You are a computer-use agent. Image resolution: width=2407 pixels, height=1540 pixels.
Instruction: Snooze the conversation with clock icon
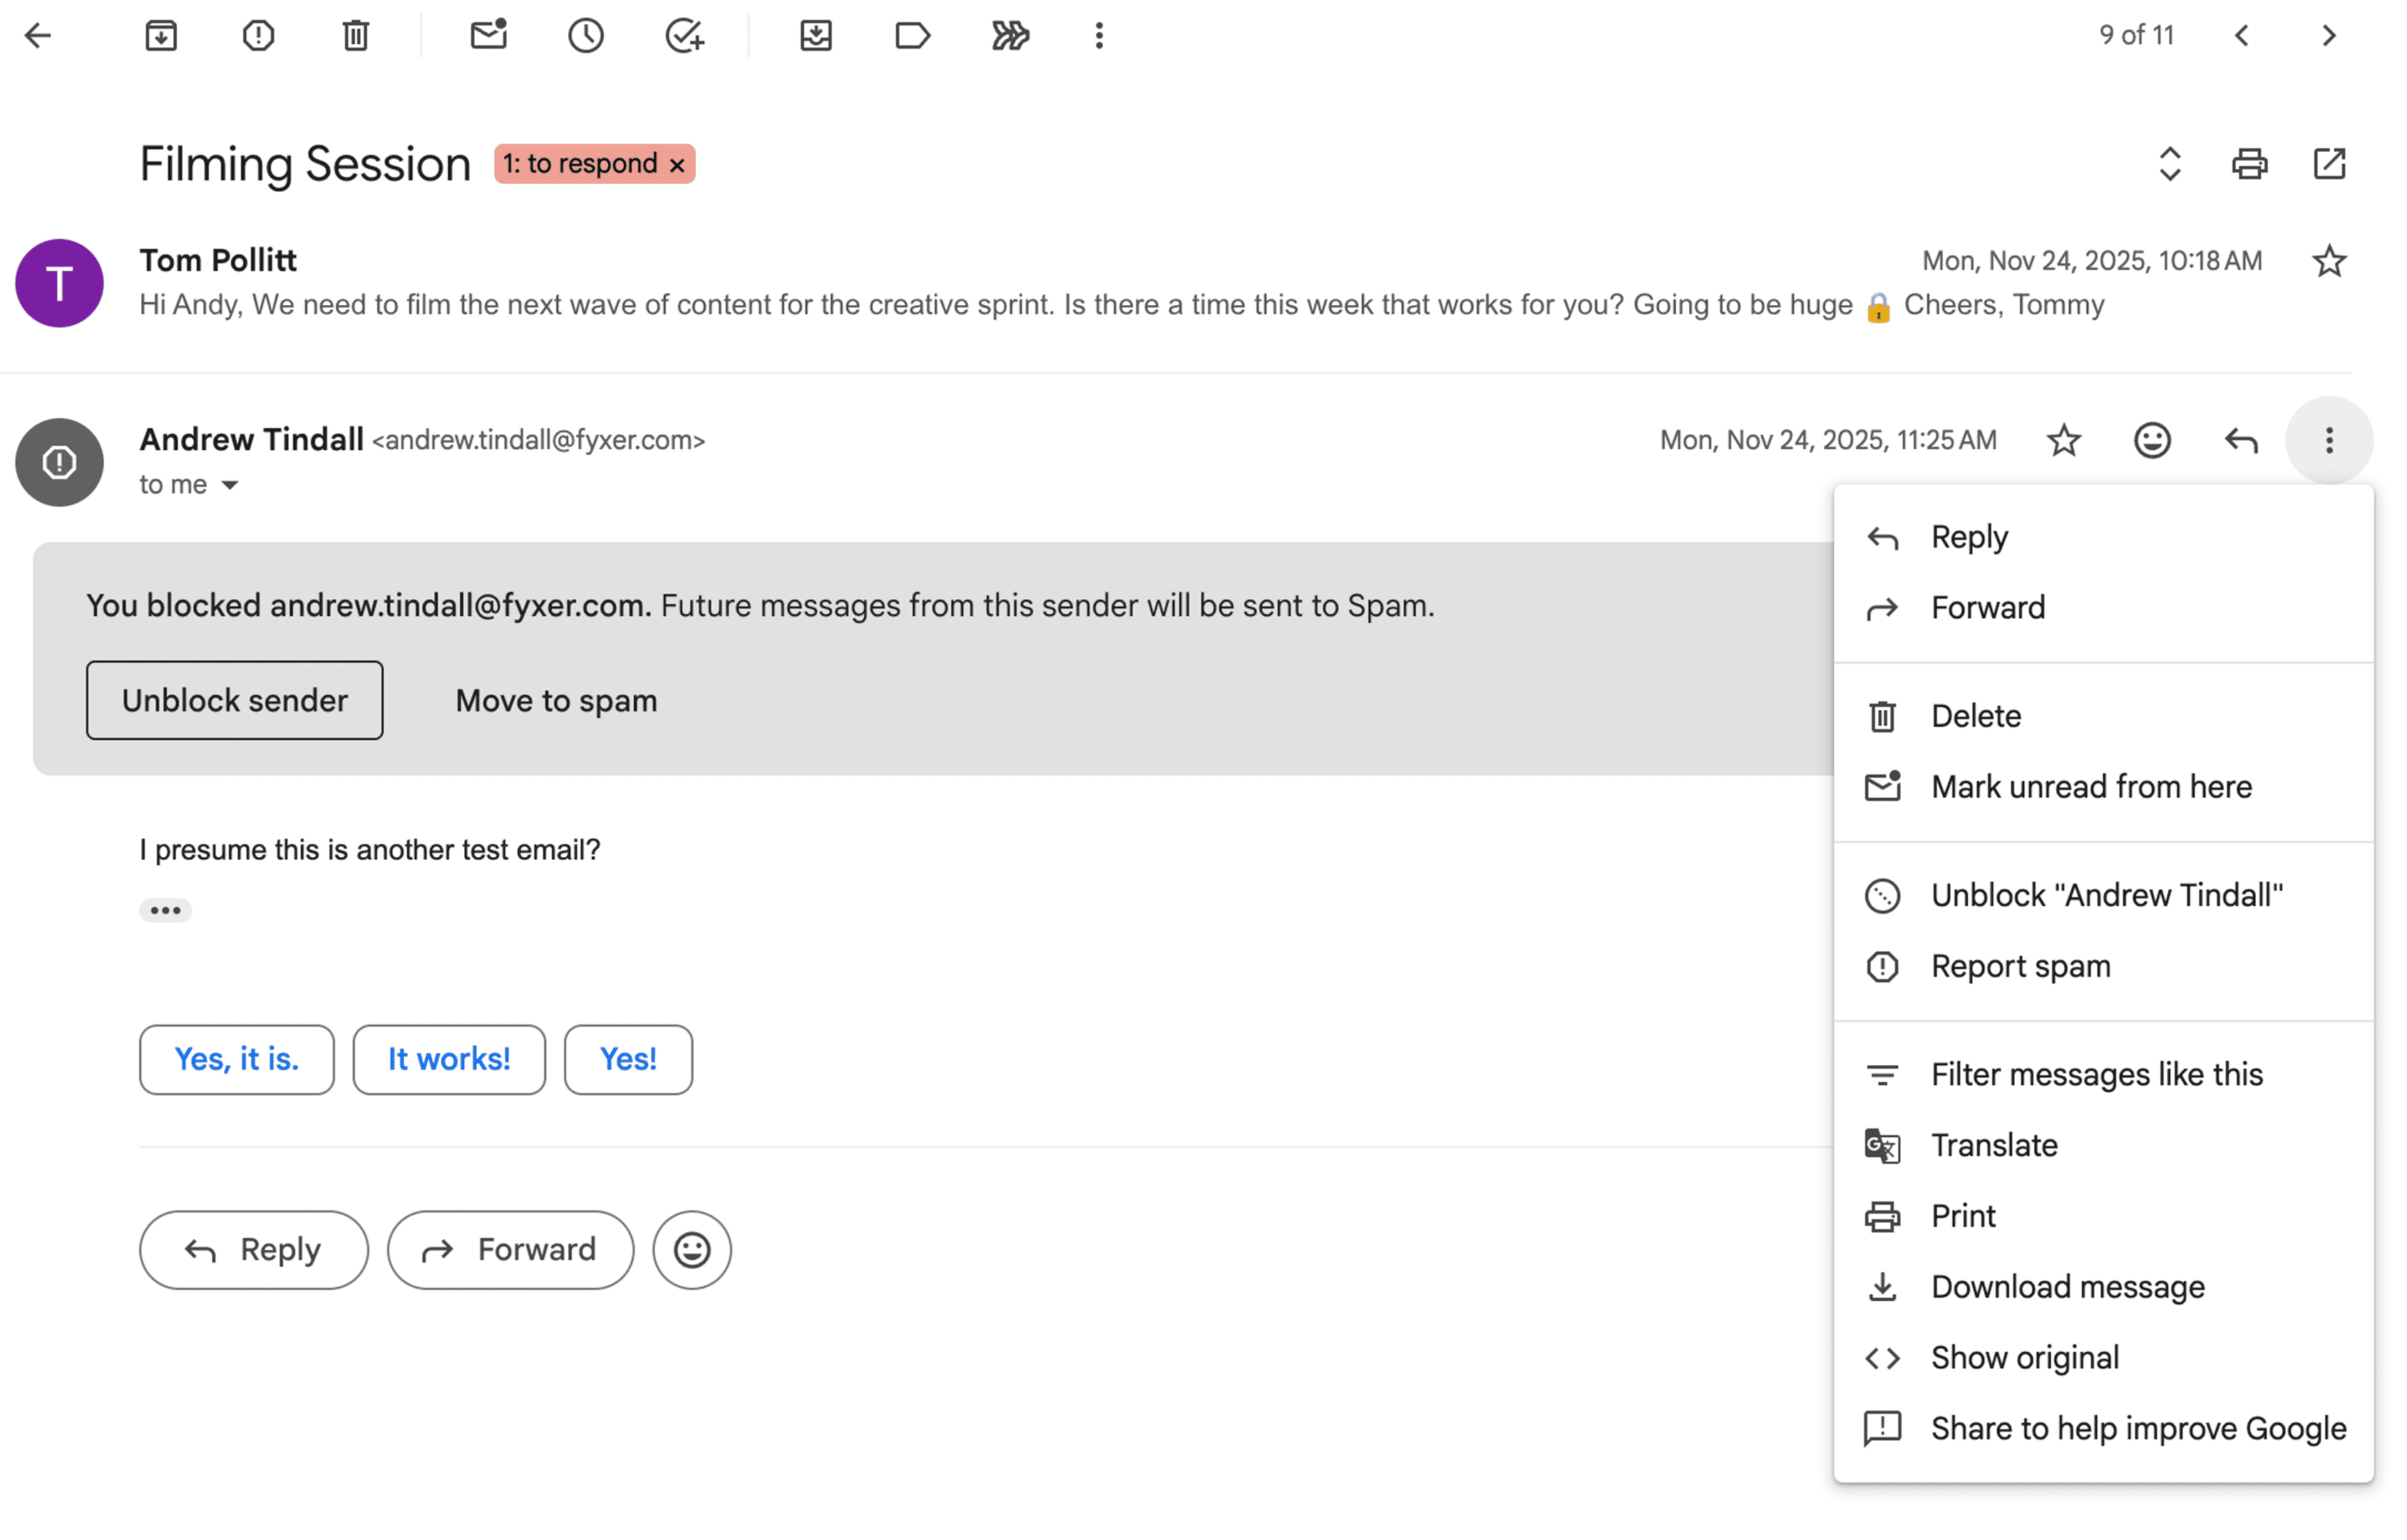point(586,36)
